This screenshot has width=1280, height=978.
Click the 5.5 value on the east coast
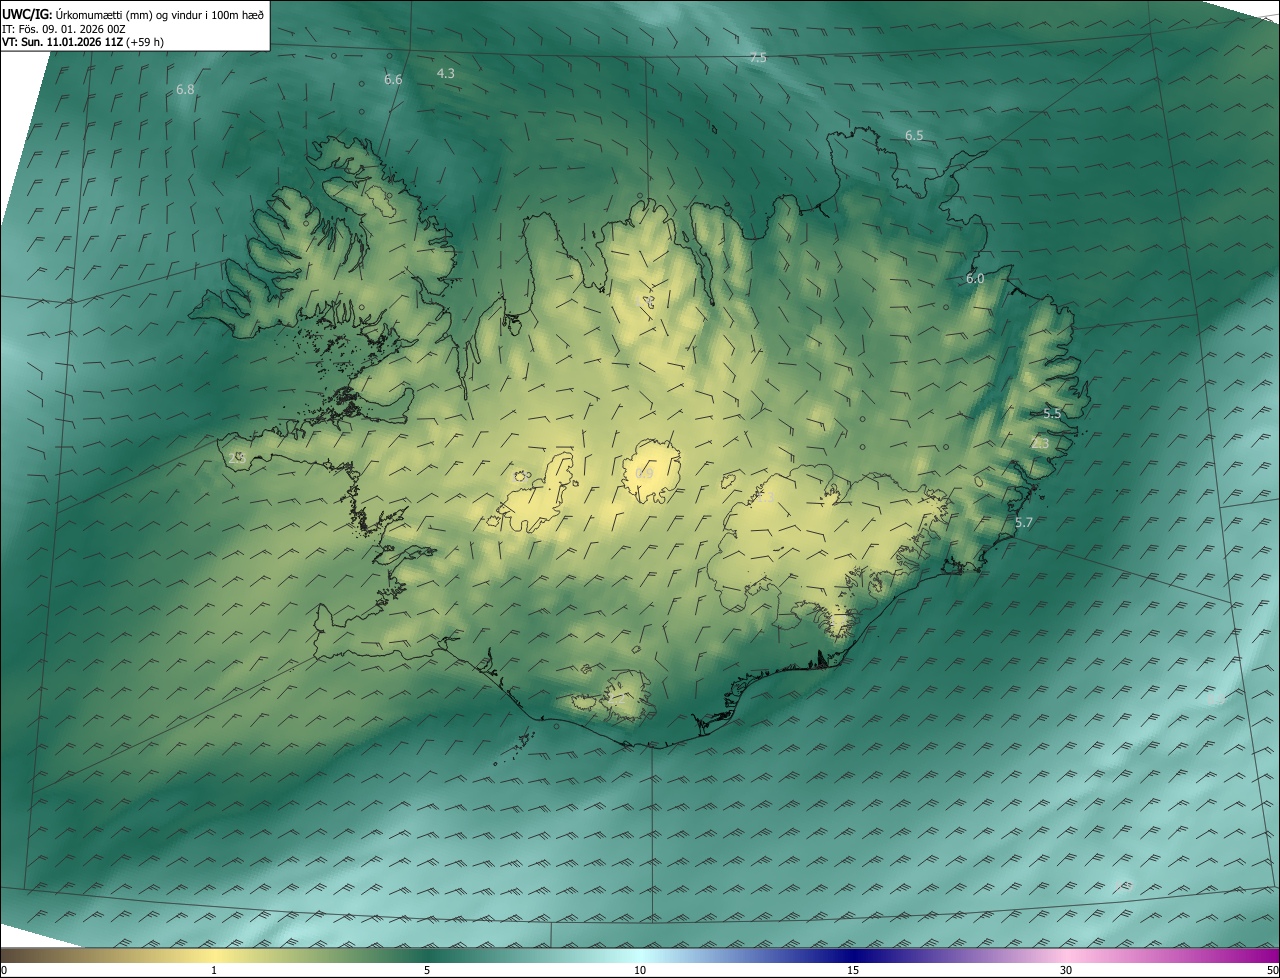pyautogui.click(x=1052, y=413)
